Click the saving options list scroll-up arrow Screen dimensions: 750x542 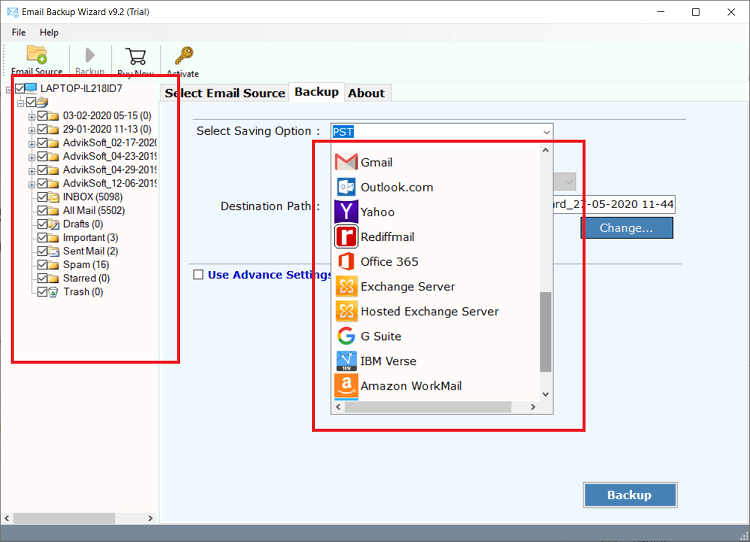pos(545,150)
